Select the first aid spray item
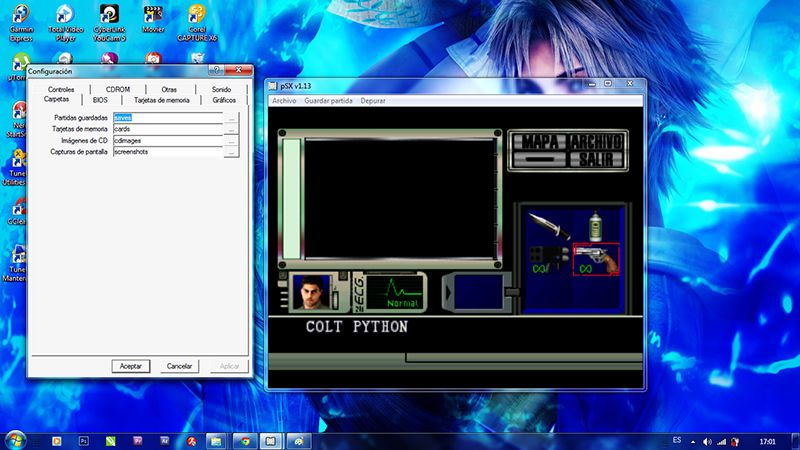Image resolution: width=800 pixels, height=450 pixels. point(595,226)
